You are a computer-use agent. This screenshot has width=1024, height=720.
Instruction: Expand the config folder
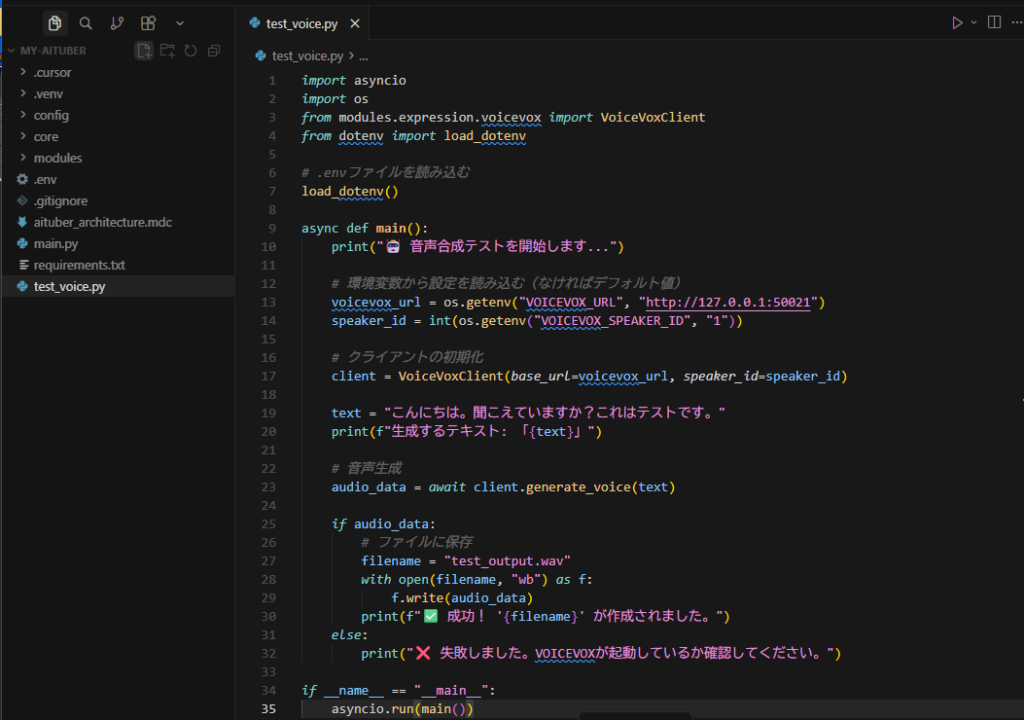click(51, 115)
